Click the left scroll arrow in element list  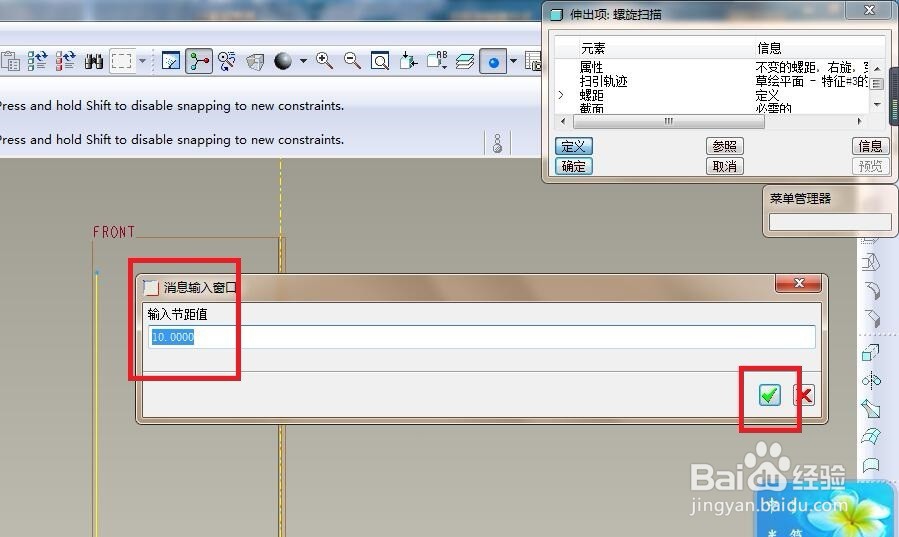point(562,121)
